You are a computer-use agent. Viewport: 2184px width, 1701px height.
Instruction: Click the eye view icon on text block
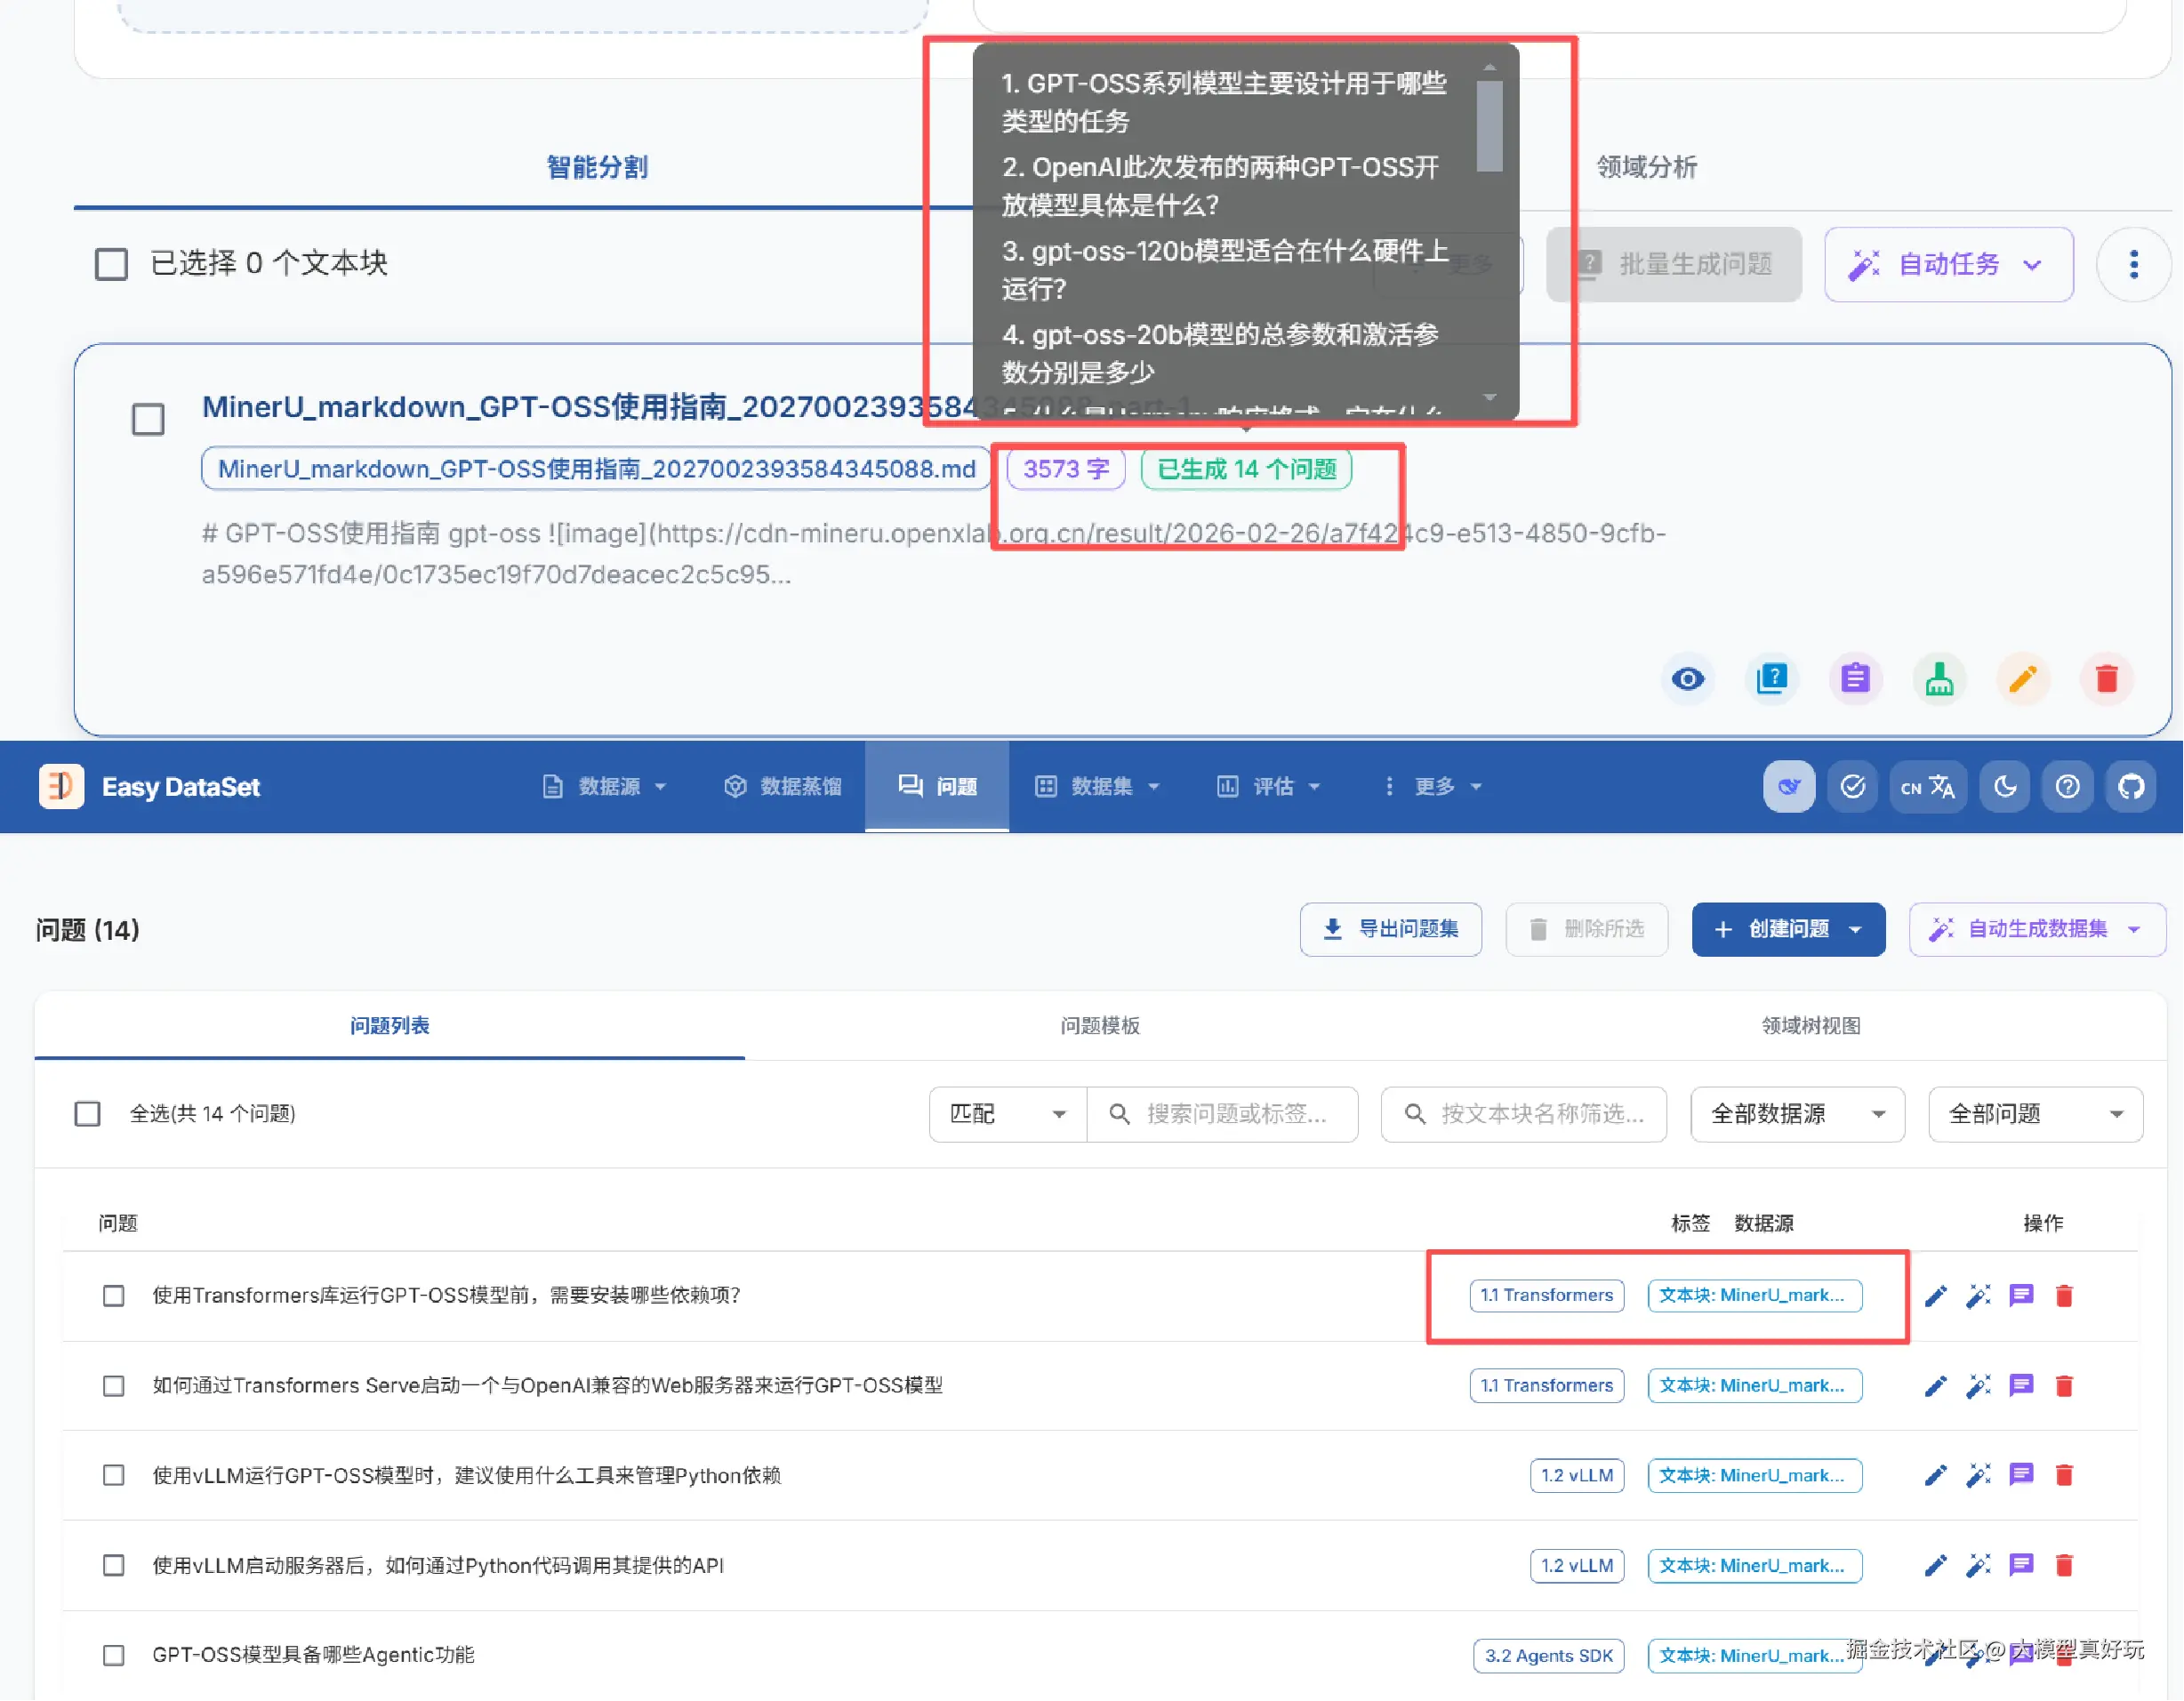tap(1688, 679)
